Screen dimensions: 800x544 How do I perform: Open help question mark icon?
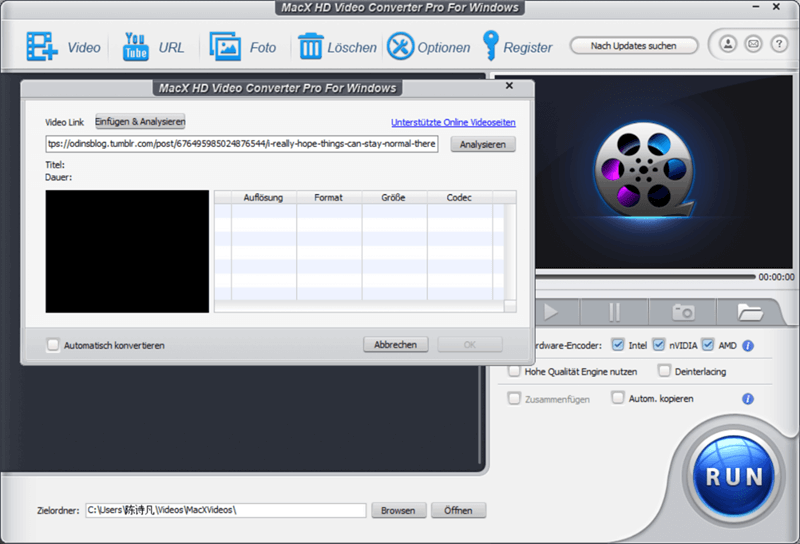(779, 45)
